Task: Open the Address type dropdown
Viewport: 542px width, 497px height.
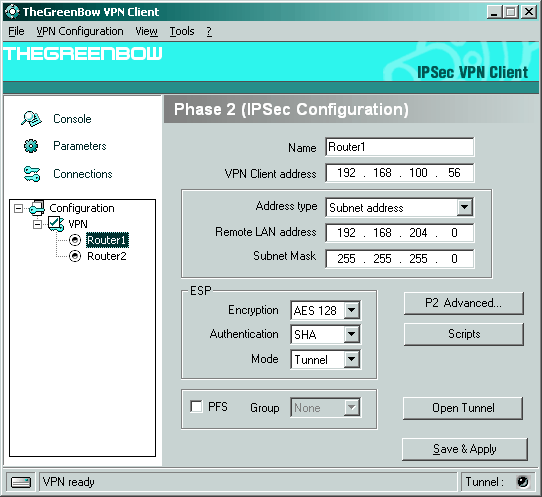Action: pos(465,207)
